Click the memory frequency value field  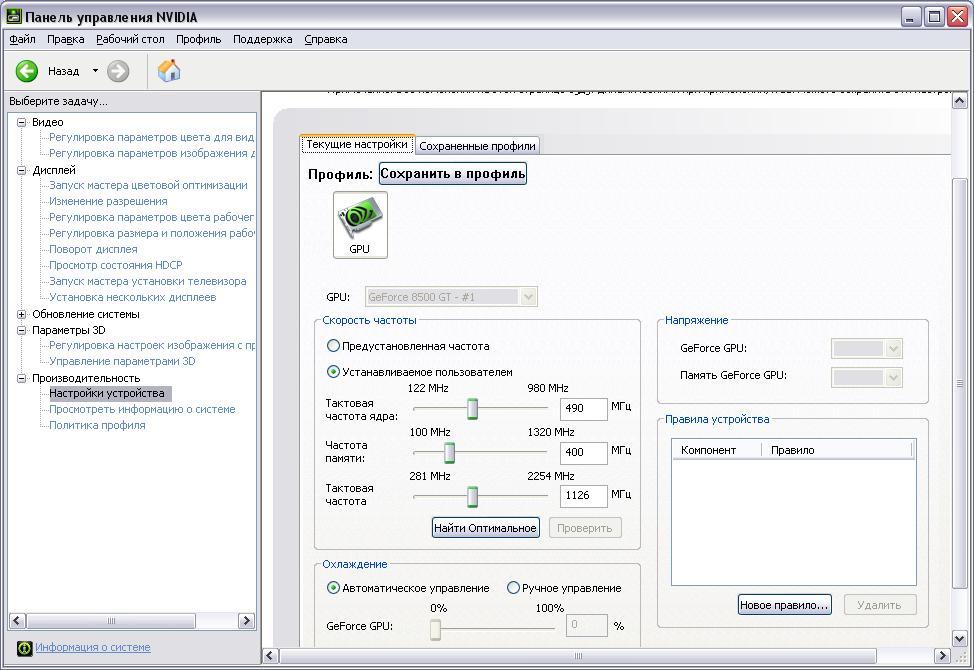[x=584, y=452]
